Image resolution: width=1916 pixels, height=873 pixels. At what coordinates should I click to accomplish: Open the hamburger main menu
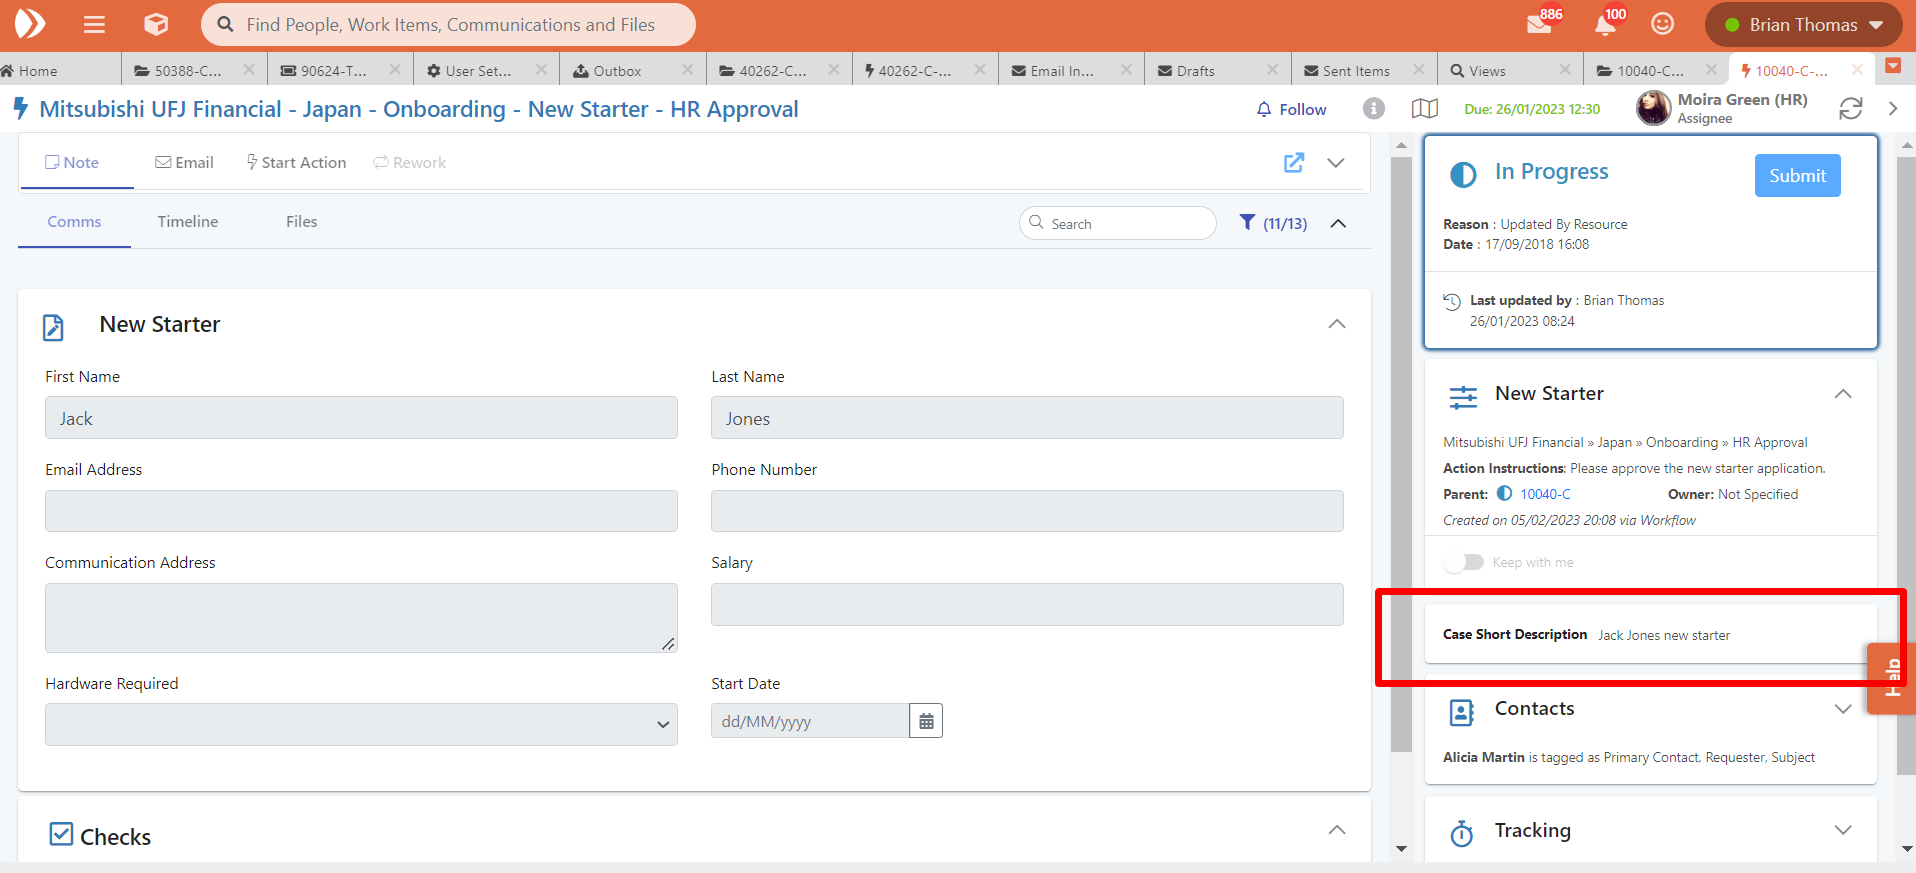(x=94, y=25)
